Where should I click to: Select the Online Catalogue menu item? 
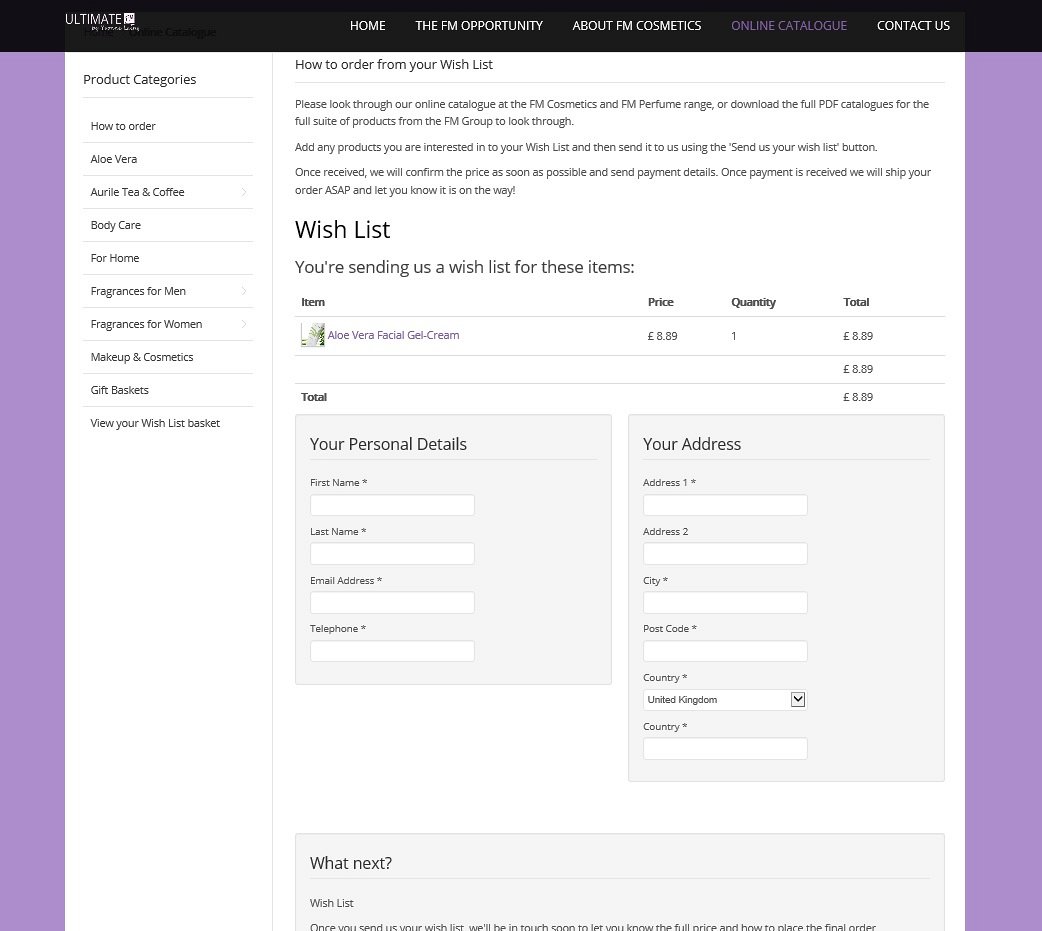point(788,26)
